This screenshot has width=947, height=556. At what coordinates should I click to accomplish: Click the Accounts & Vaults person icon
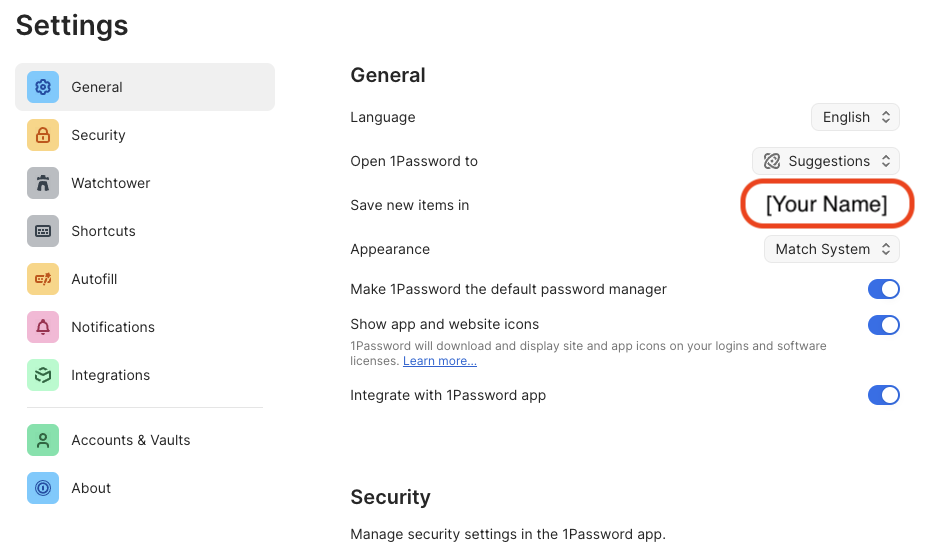click(x=43, y=440)
